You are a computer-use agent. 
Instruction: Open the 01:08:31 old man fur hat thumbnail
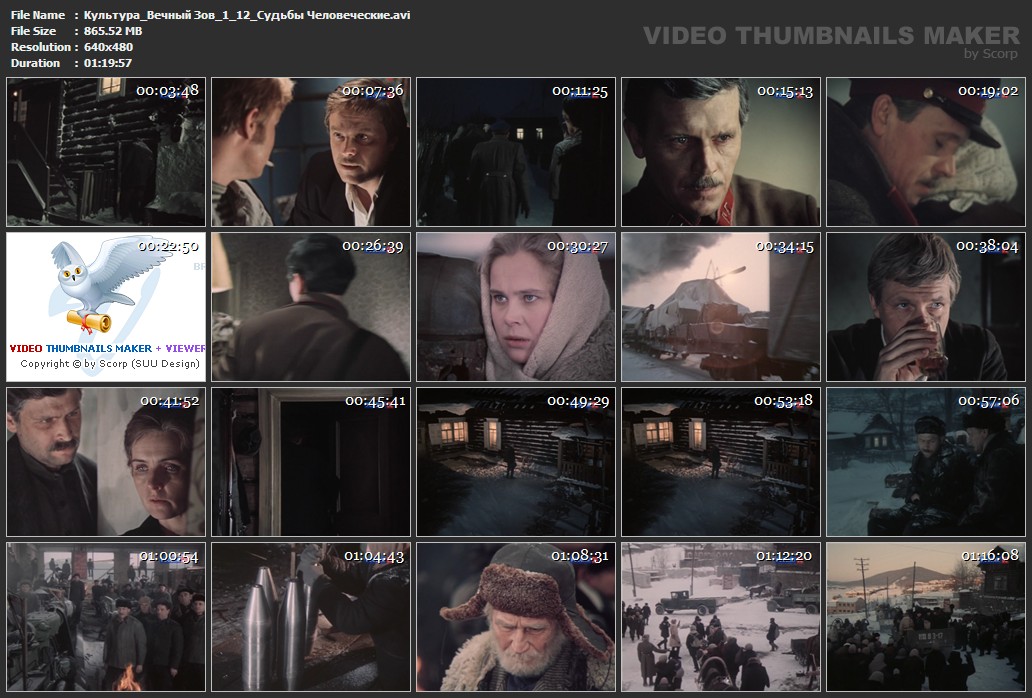point(515,616)
